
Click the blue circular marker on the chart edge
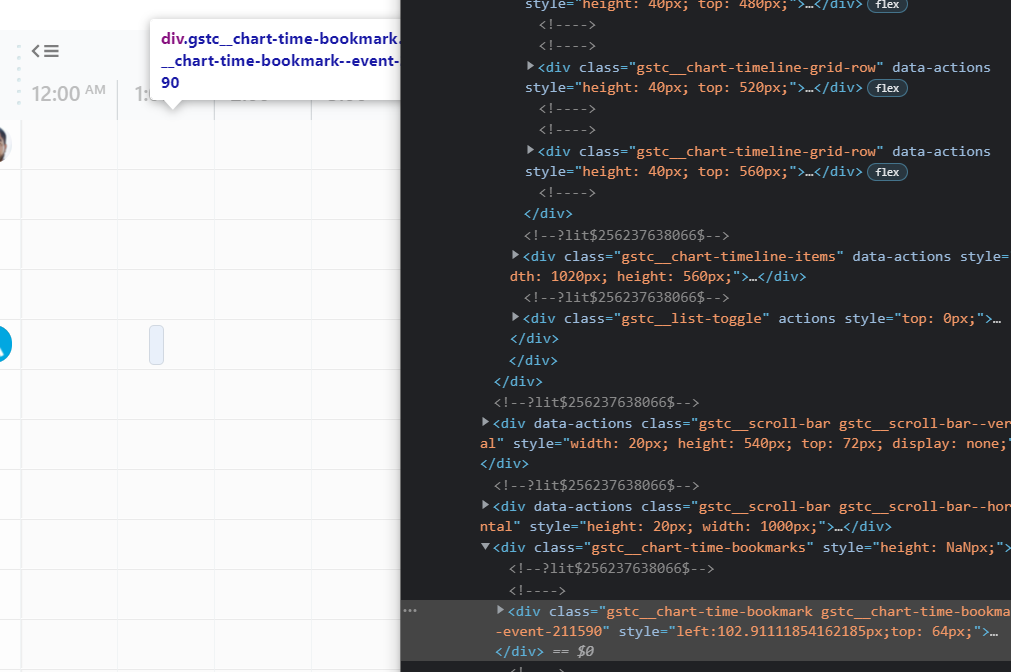point(6,343)
